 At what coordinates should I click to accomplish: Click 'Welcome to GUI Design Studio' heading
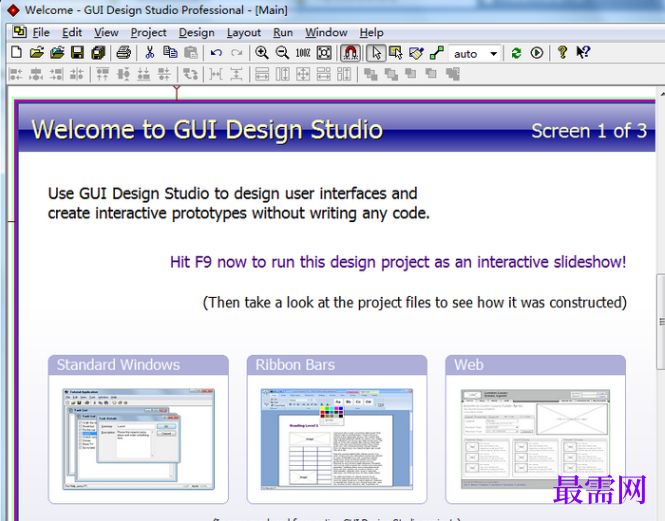pos(207,129)
